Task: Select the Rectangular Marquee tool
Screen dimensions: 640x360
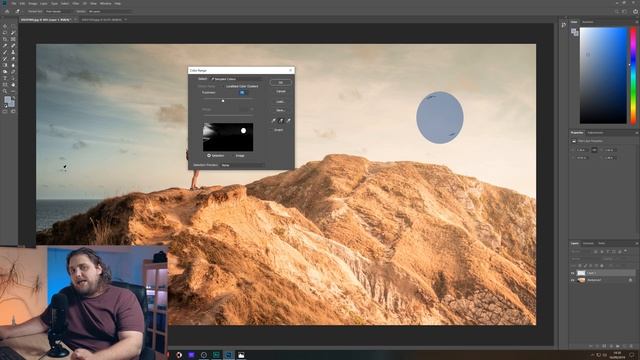Action: point(13,27)
